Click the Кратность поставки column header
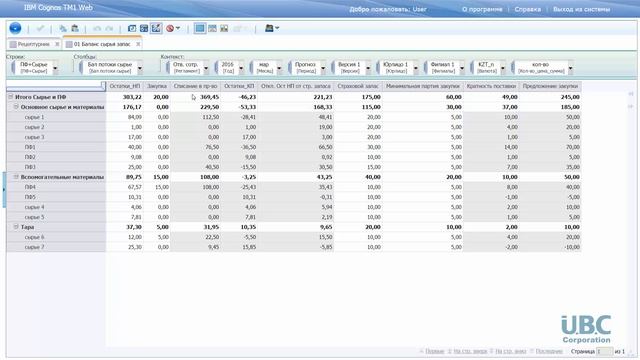Screen dimensions: 640x360 coord(491,86)
